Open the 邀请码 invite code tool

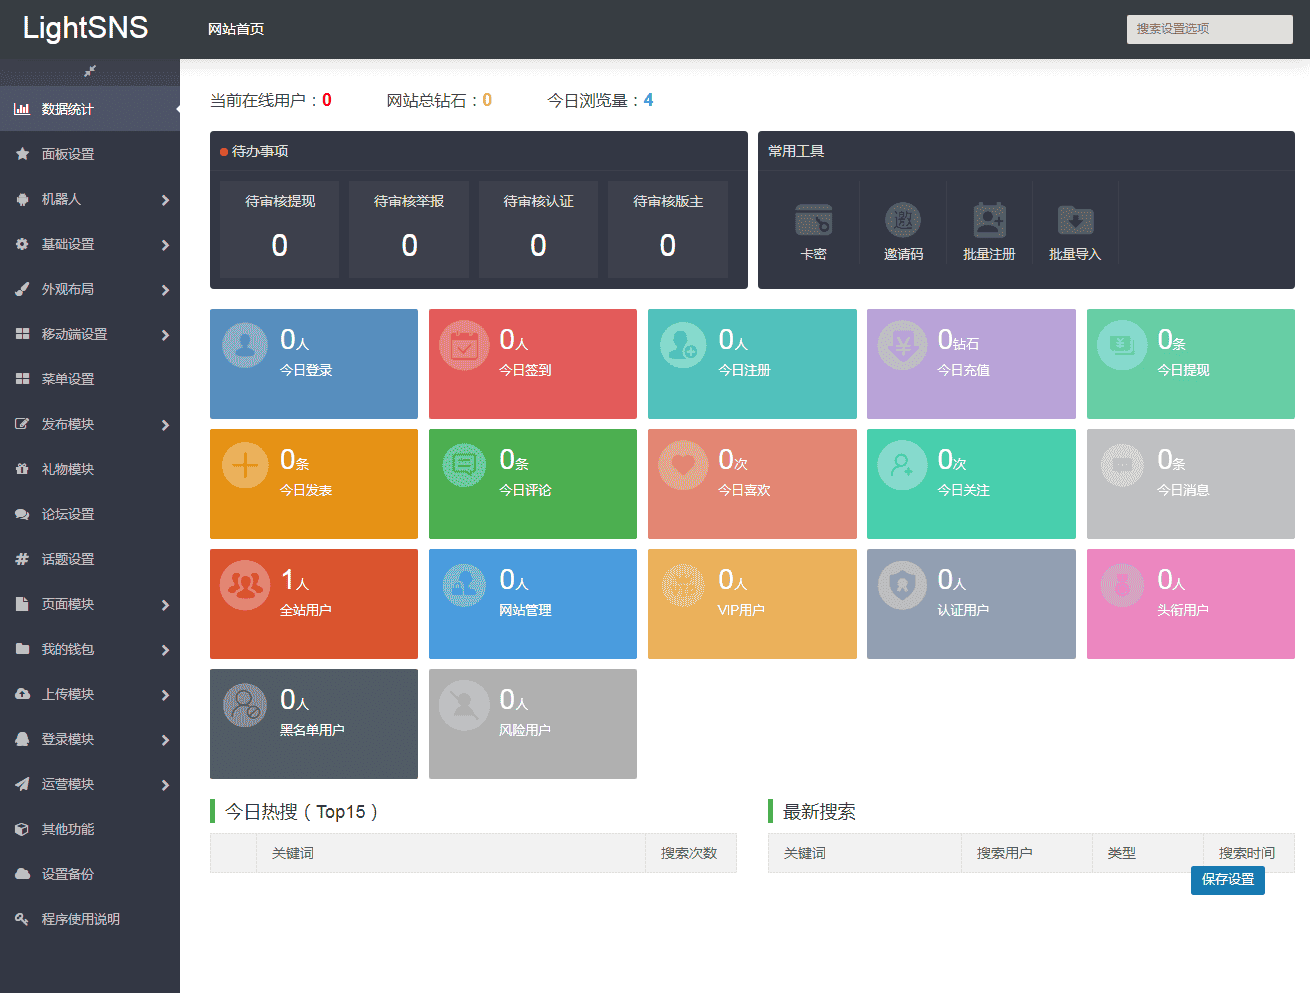(x=902, y=222)
